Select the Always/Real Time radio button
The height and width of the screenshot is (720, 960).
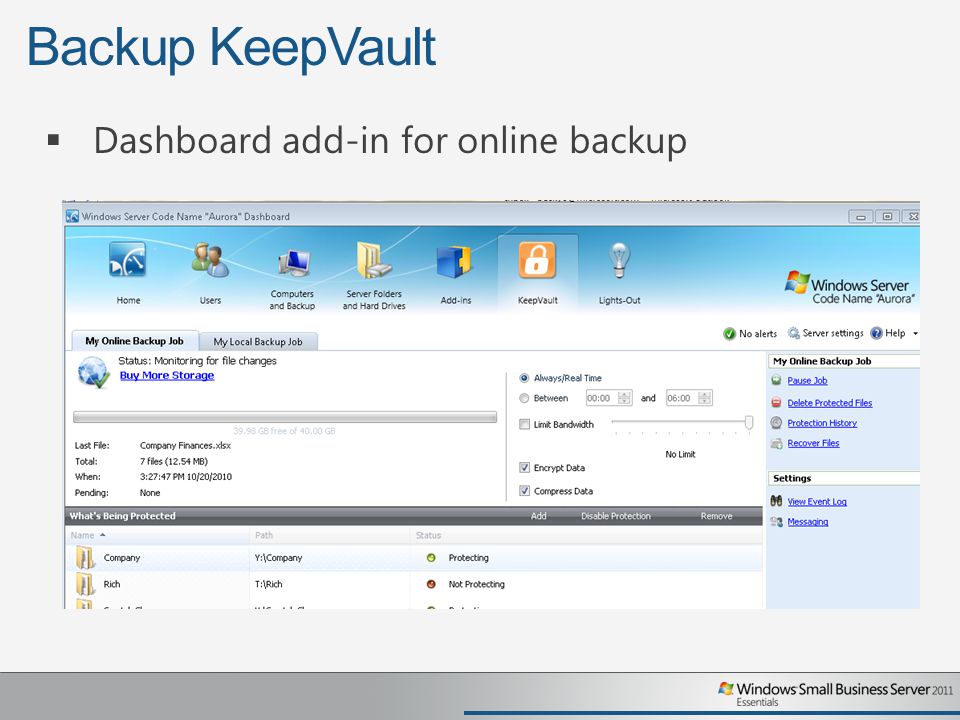click(x=524, y=378)
